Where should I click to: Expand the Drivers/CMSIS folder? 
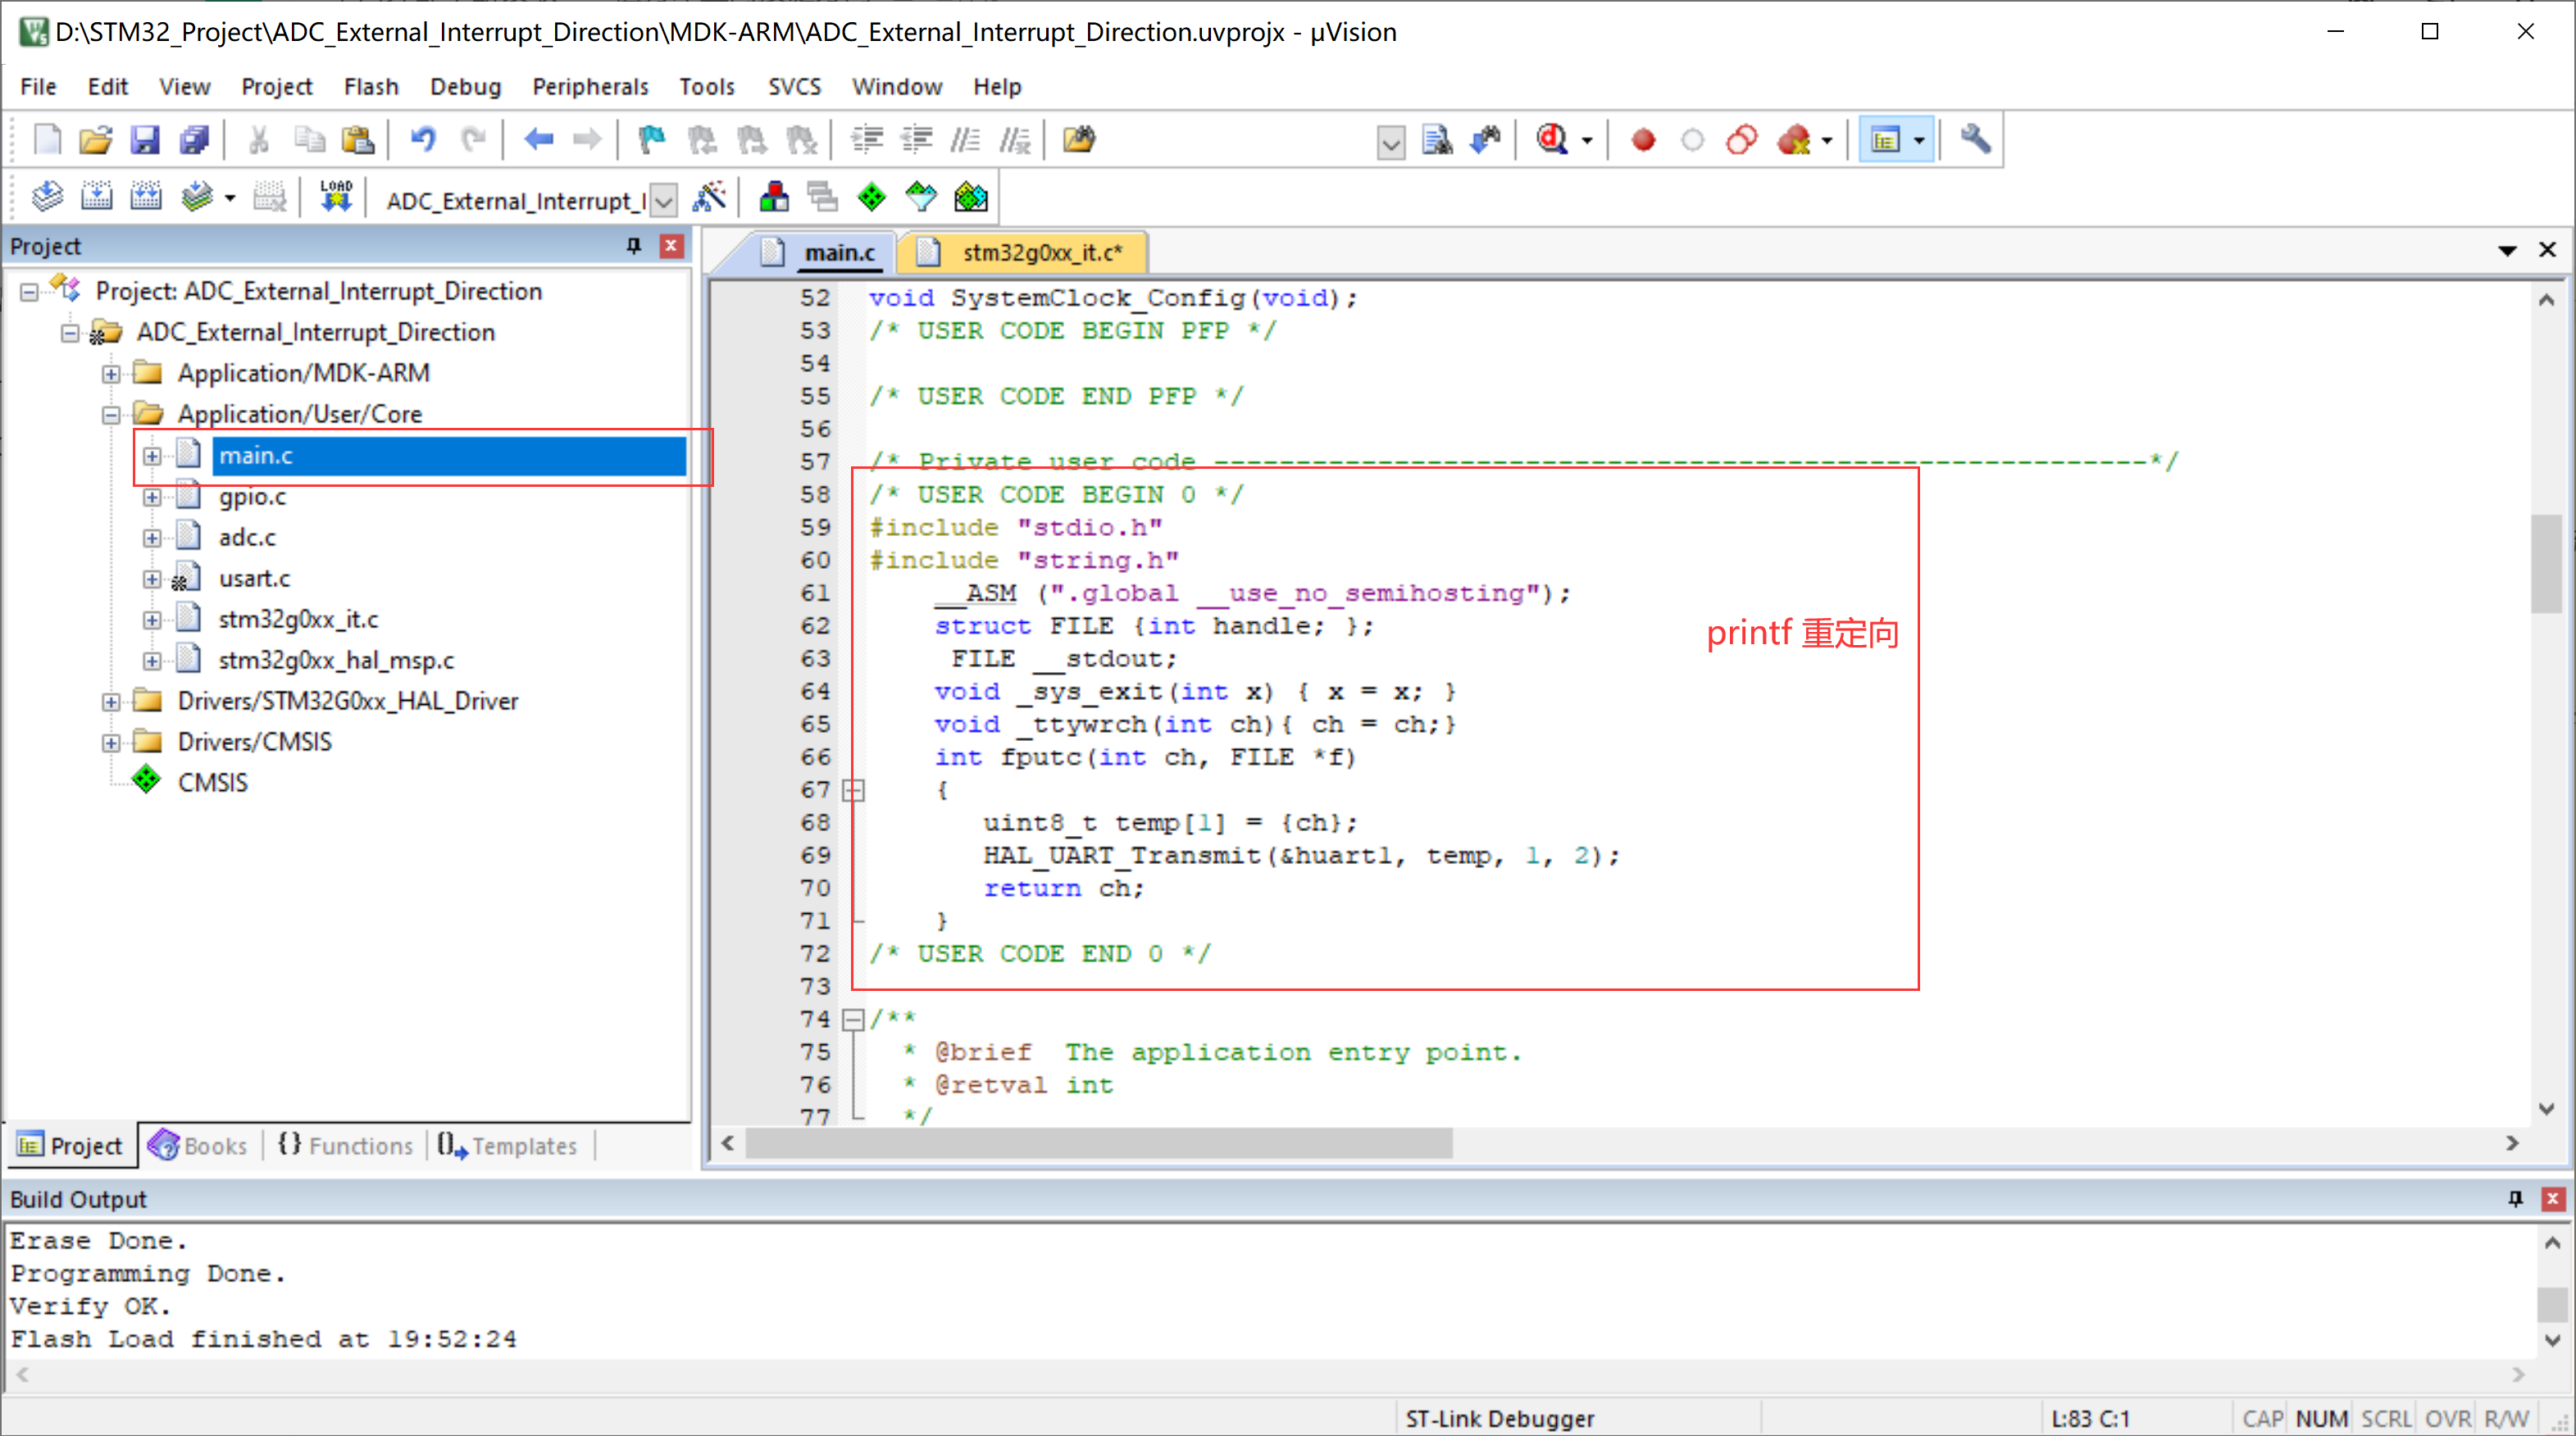111,743
